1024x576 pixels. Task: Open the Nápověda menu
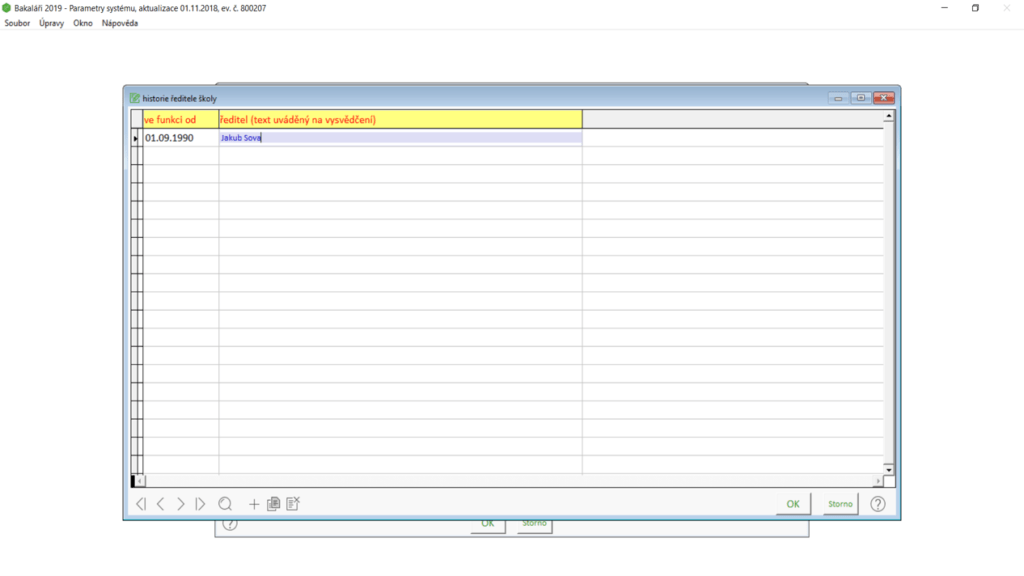pos(120,23)
